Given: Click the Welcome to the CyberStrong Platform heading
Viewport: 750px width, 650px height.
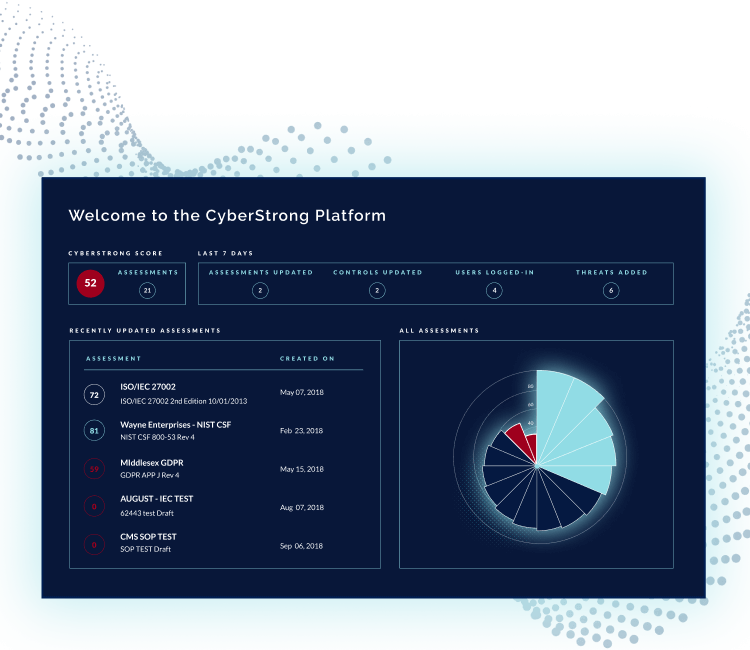Looking at the screenshot, I should [x=227, y=215].
